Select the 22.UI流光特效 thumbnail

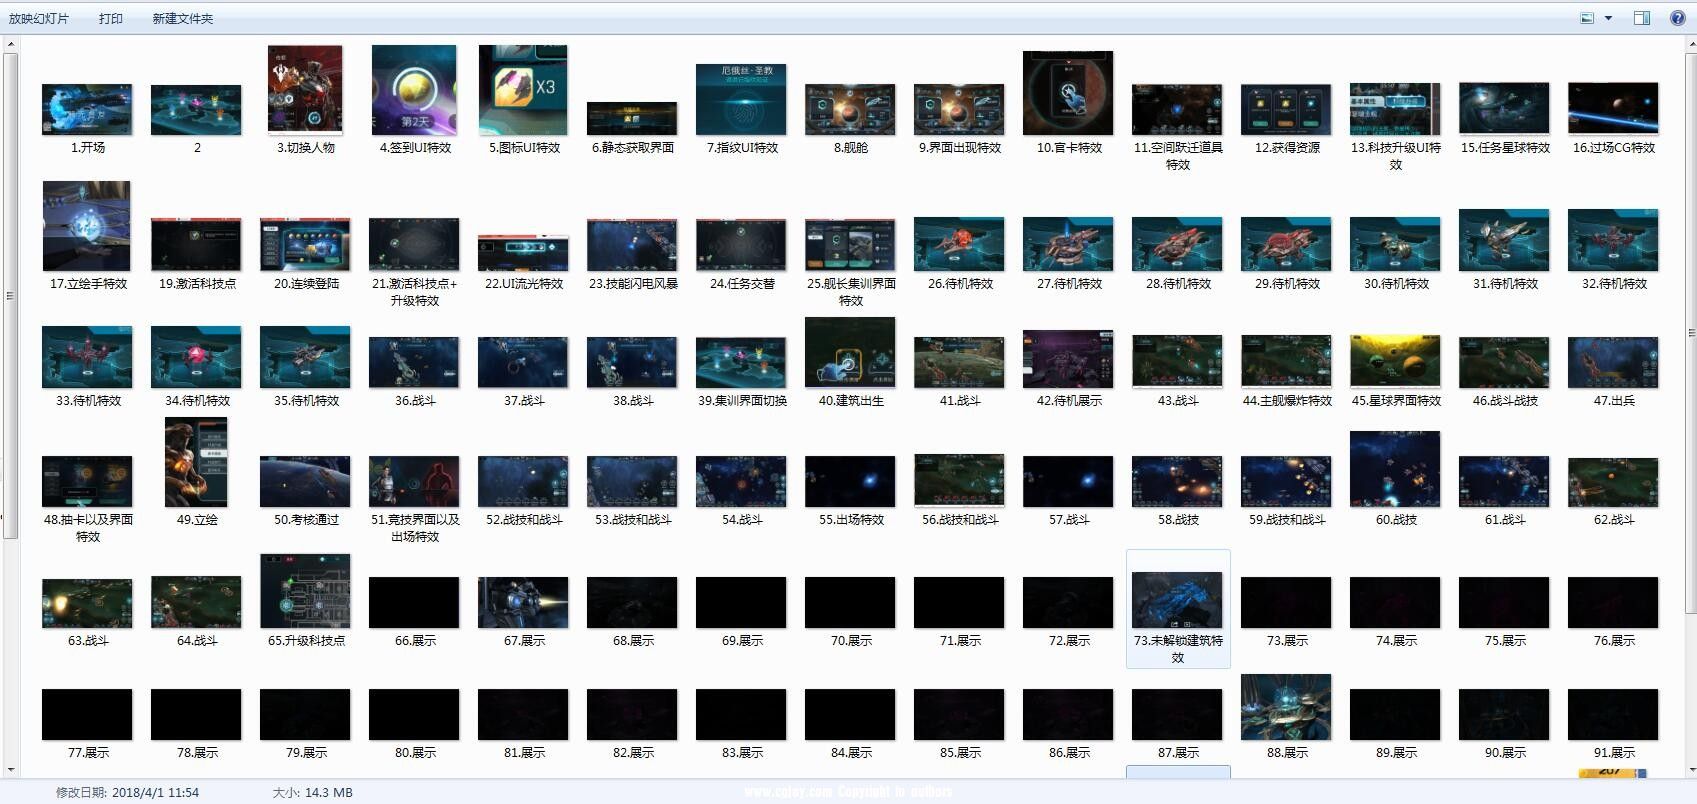(523, 253)
